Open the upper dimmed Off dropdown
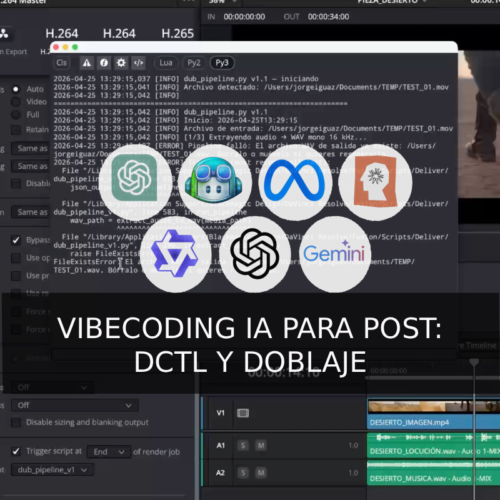The image size is (500, 500). click(52, 387)
